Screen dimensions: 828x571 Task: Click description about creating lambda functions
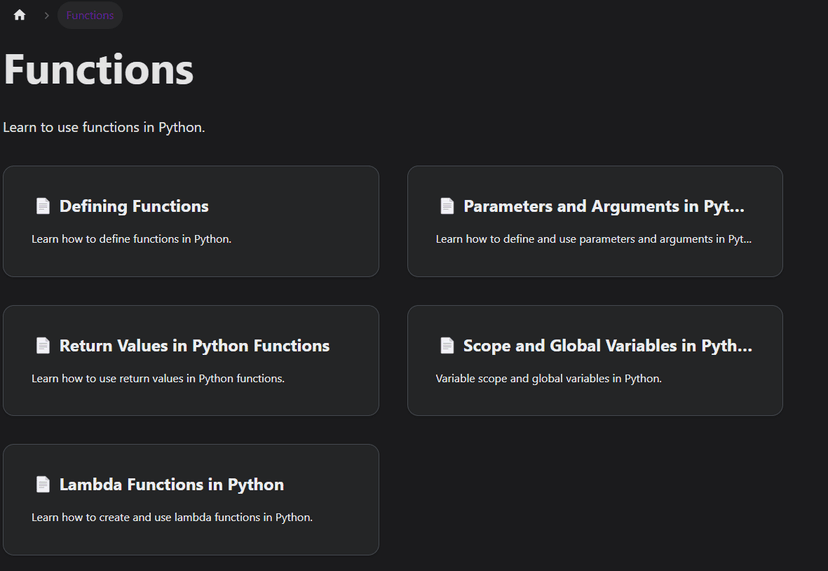tap(172, 517)
